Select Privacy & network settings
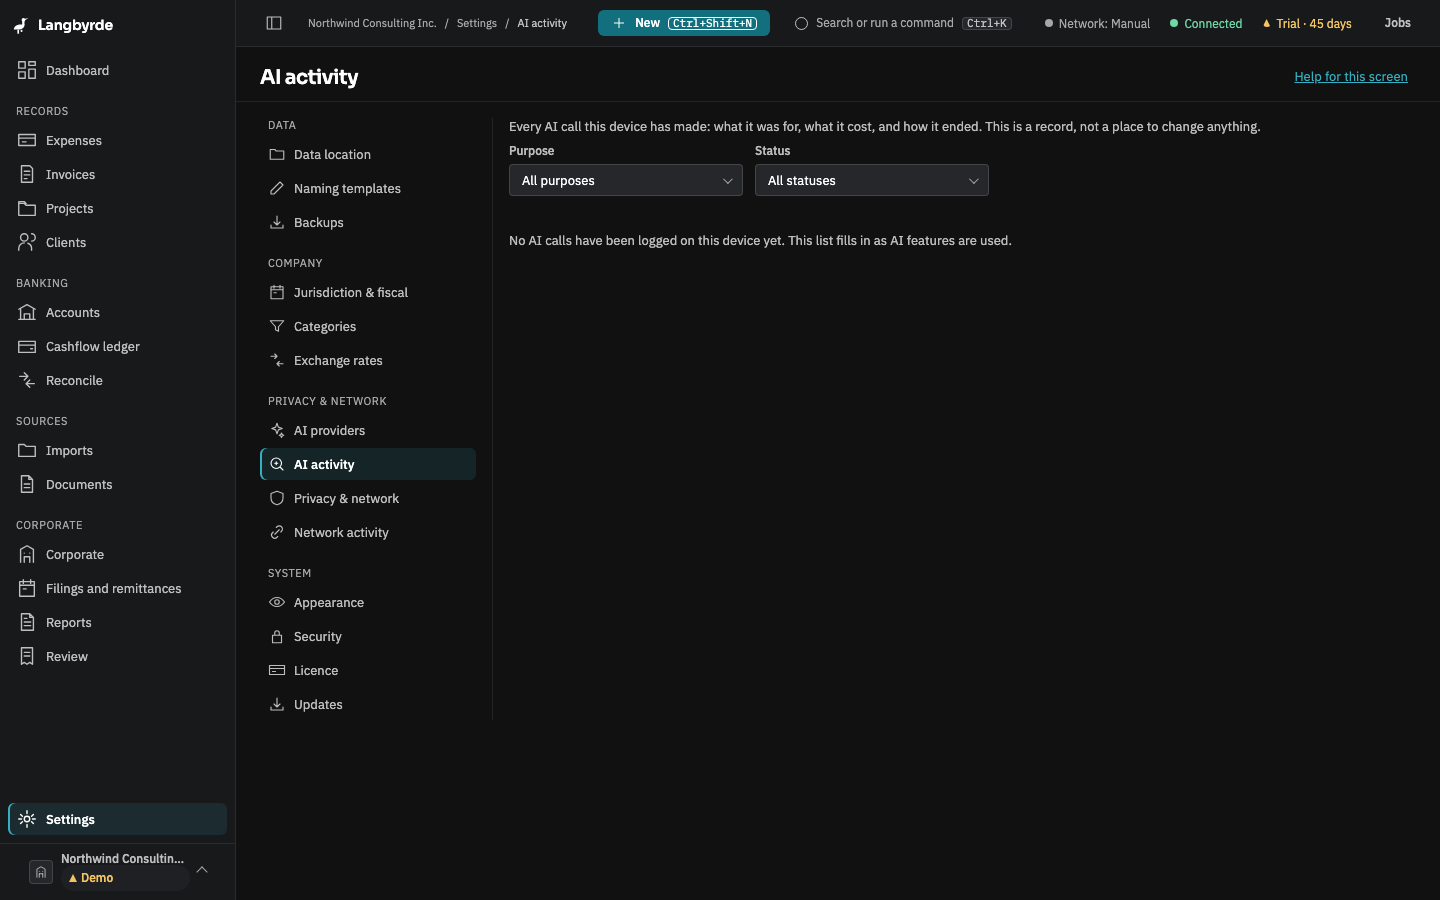Viewport: 1440px width, 900px height. [x=368, y=499]
